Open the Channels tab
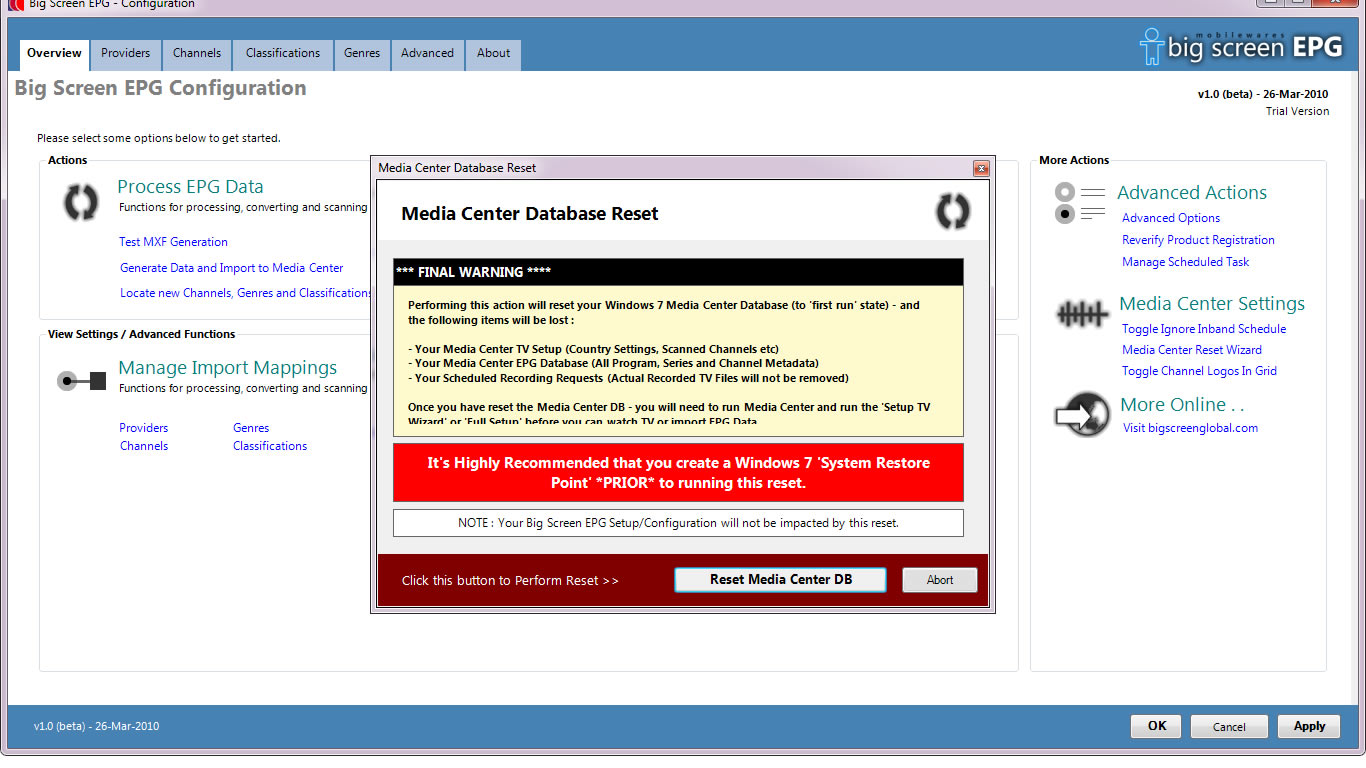Viewport: 1366px width, 768px height. (197, 54)
